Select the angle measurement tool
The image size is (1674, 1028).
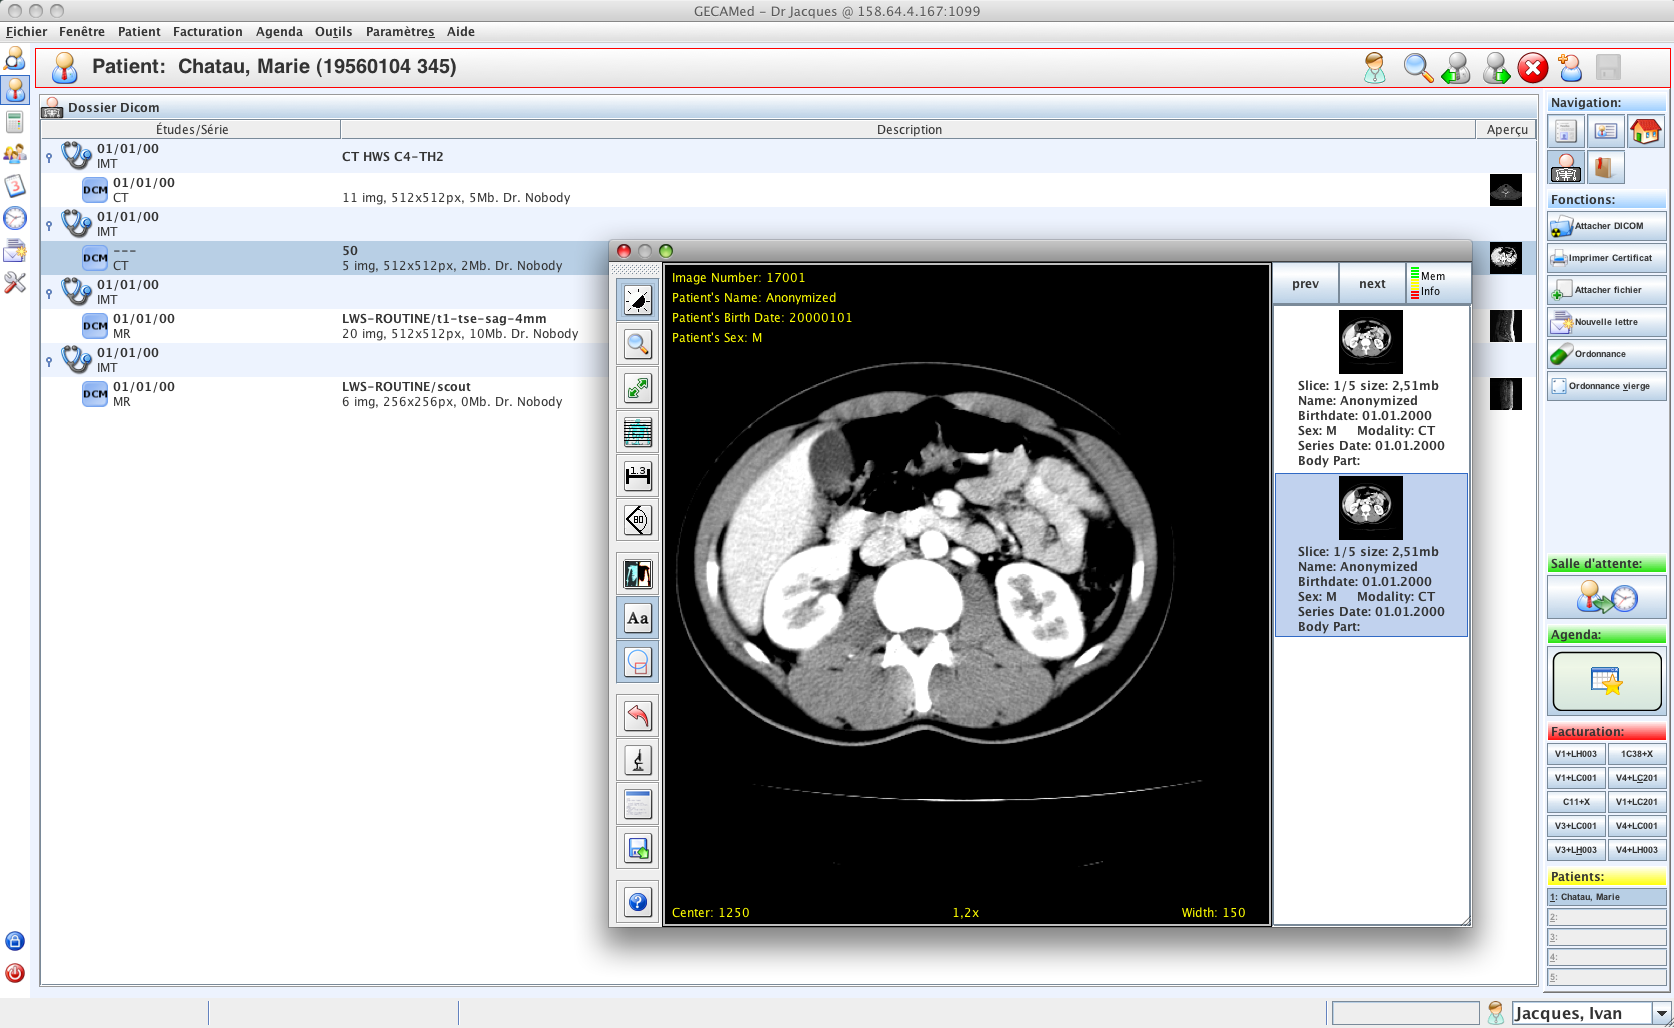(x=637, y=520)
